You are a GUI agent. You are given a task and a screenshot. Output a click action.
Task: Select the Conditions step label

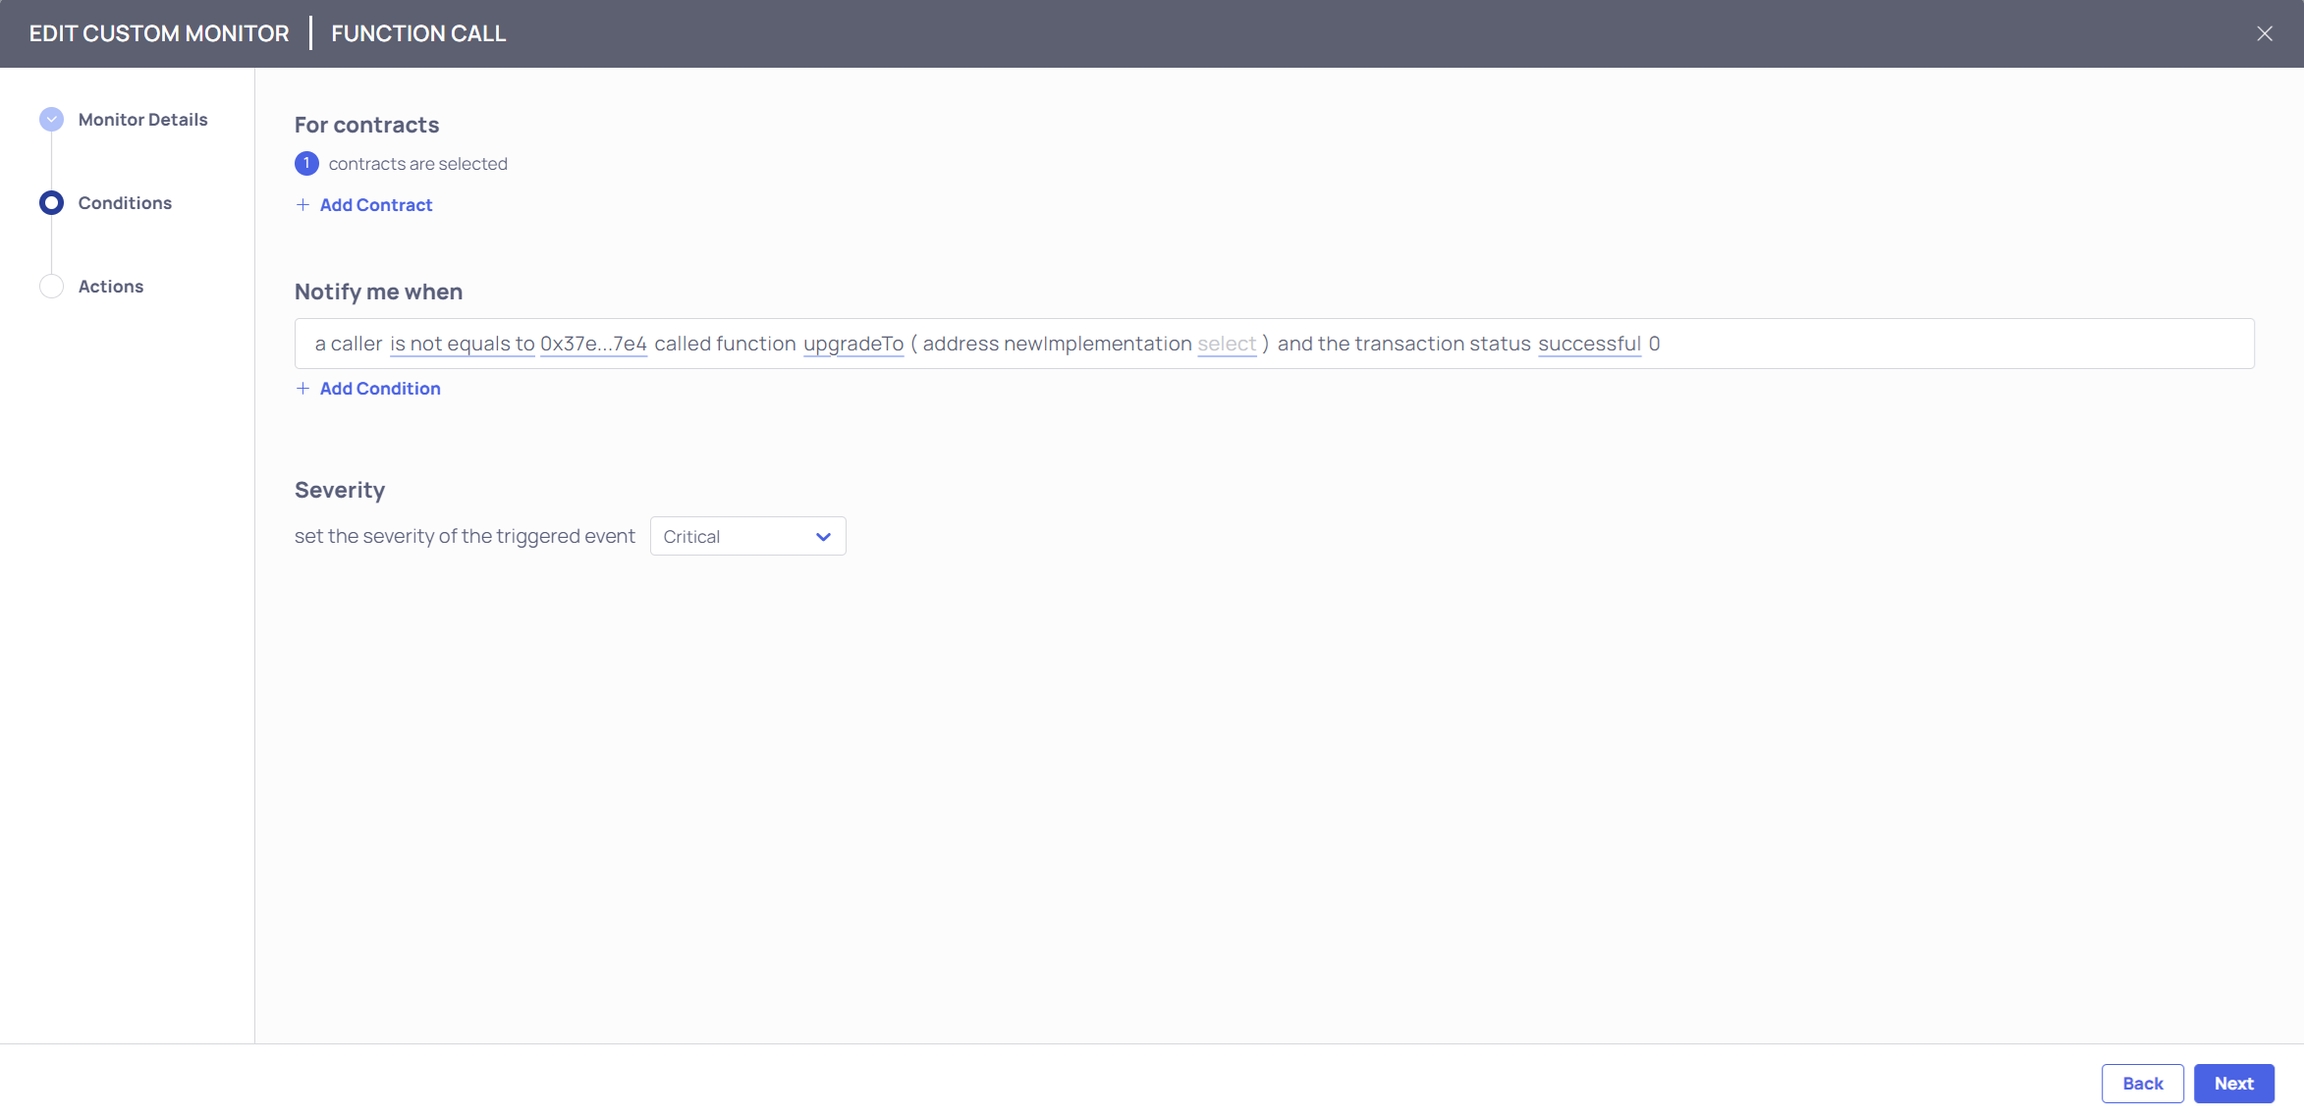coord(125,203)
